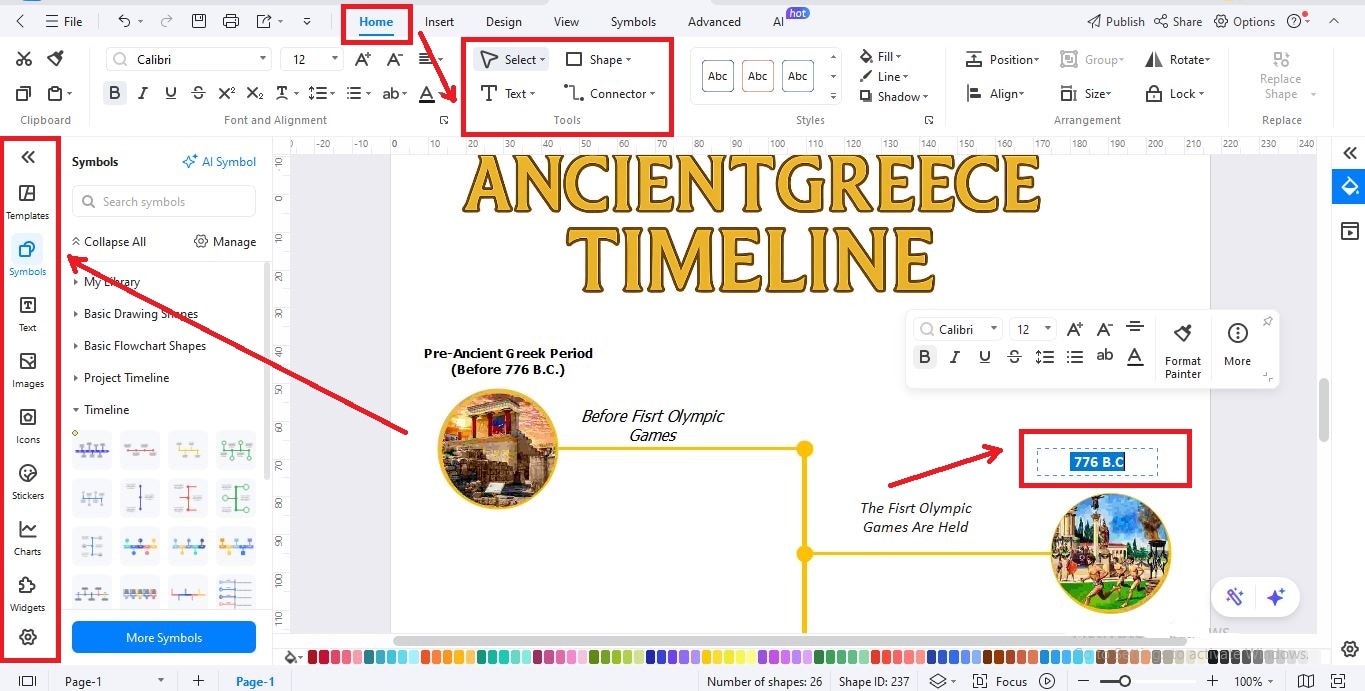
Task: Open More options in floating toolbar
Action: [1237, 345]
